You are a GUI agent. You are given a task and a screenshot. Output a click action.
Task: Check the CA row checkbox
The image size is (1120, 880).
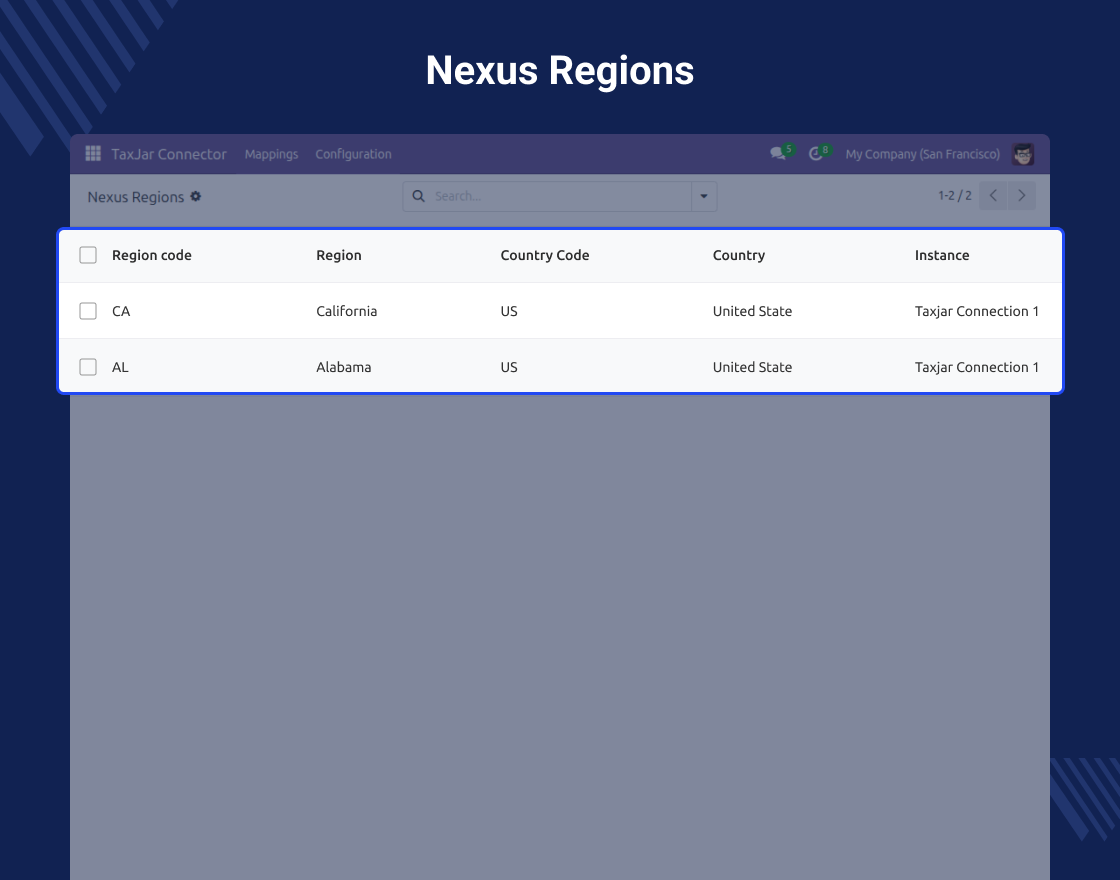pos(88,311)
